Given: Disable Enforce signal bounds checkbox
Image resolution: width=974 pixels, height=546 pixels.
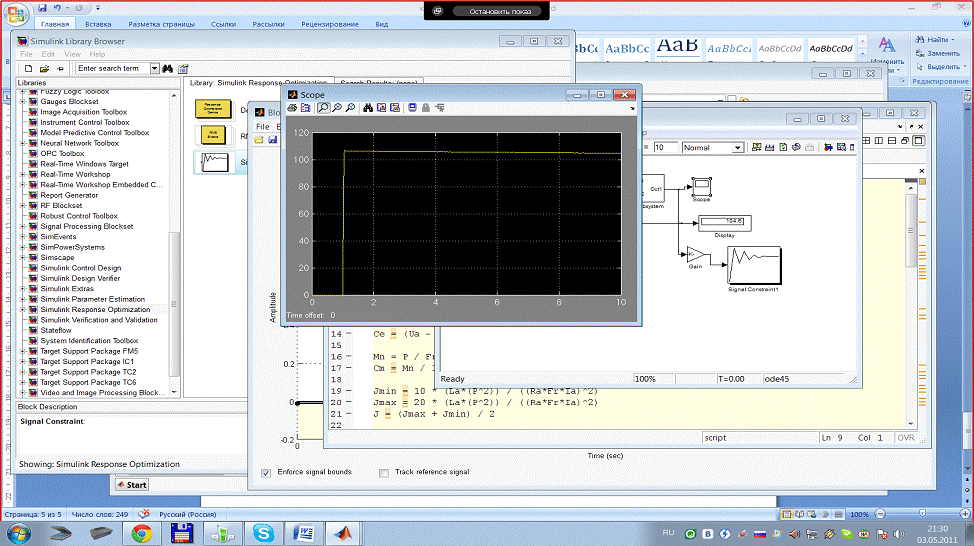Looking at the screenshot, I should point(266,472).
